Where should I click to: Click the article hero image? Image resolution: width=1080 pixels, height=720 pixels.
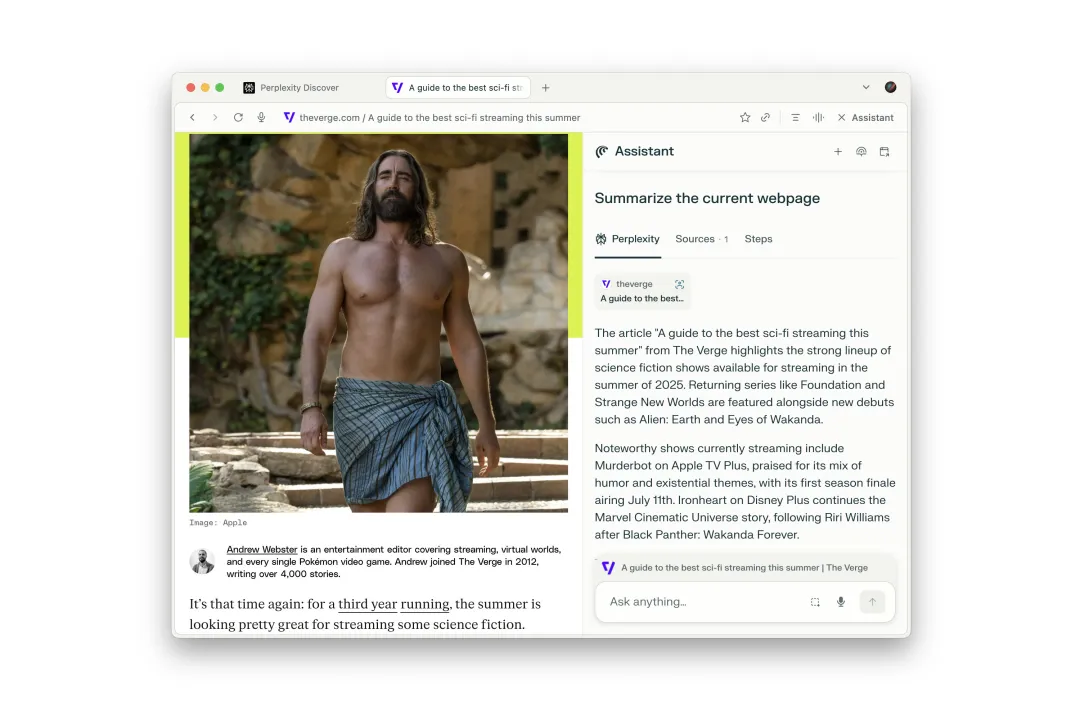point(379,322)
